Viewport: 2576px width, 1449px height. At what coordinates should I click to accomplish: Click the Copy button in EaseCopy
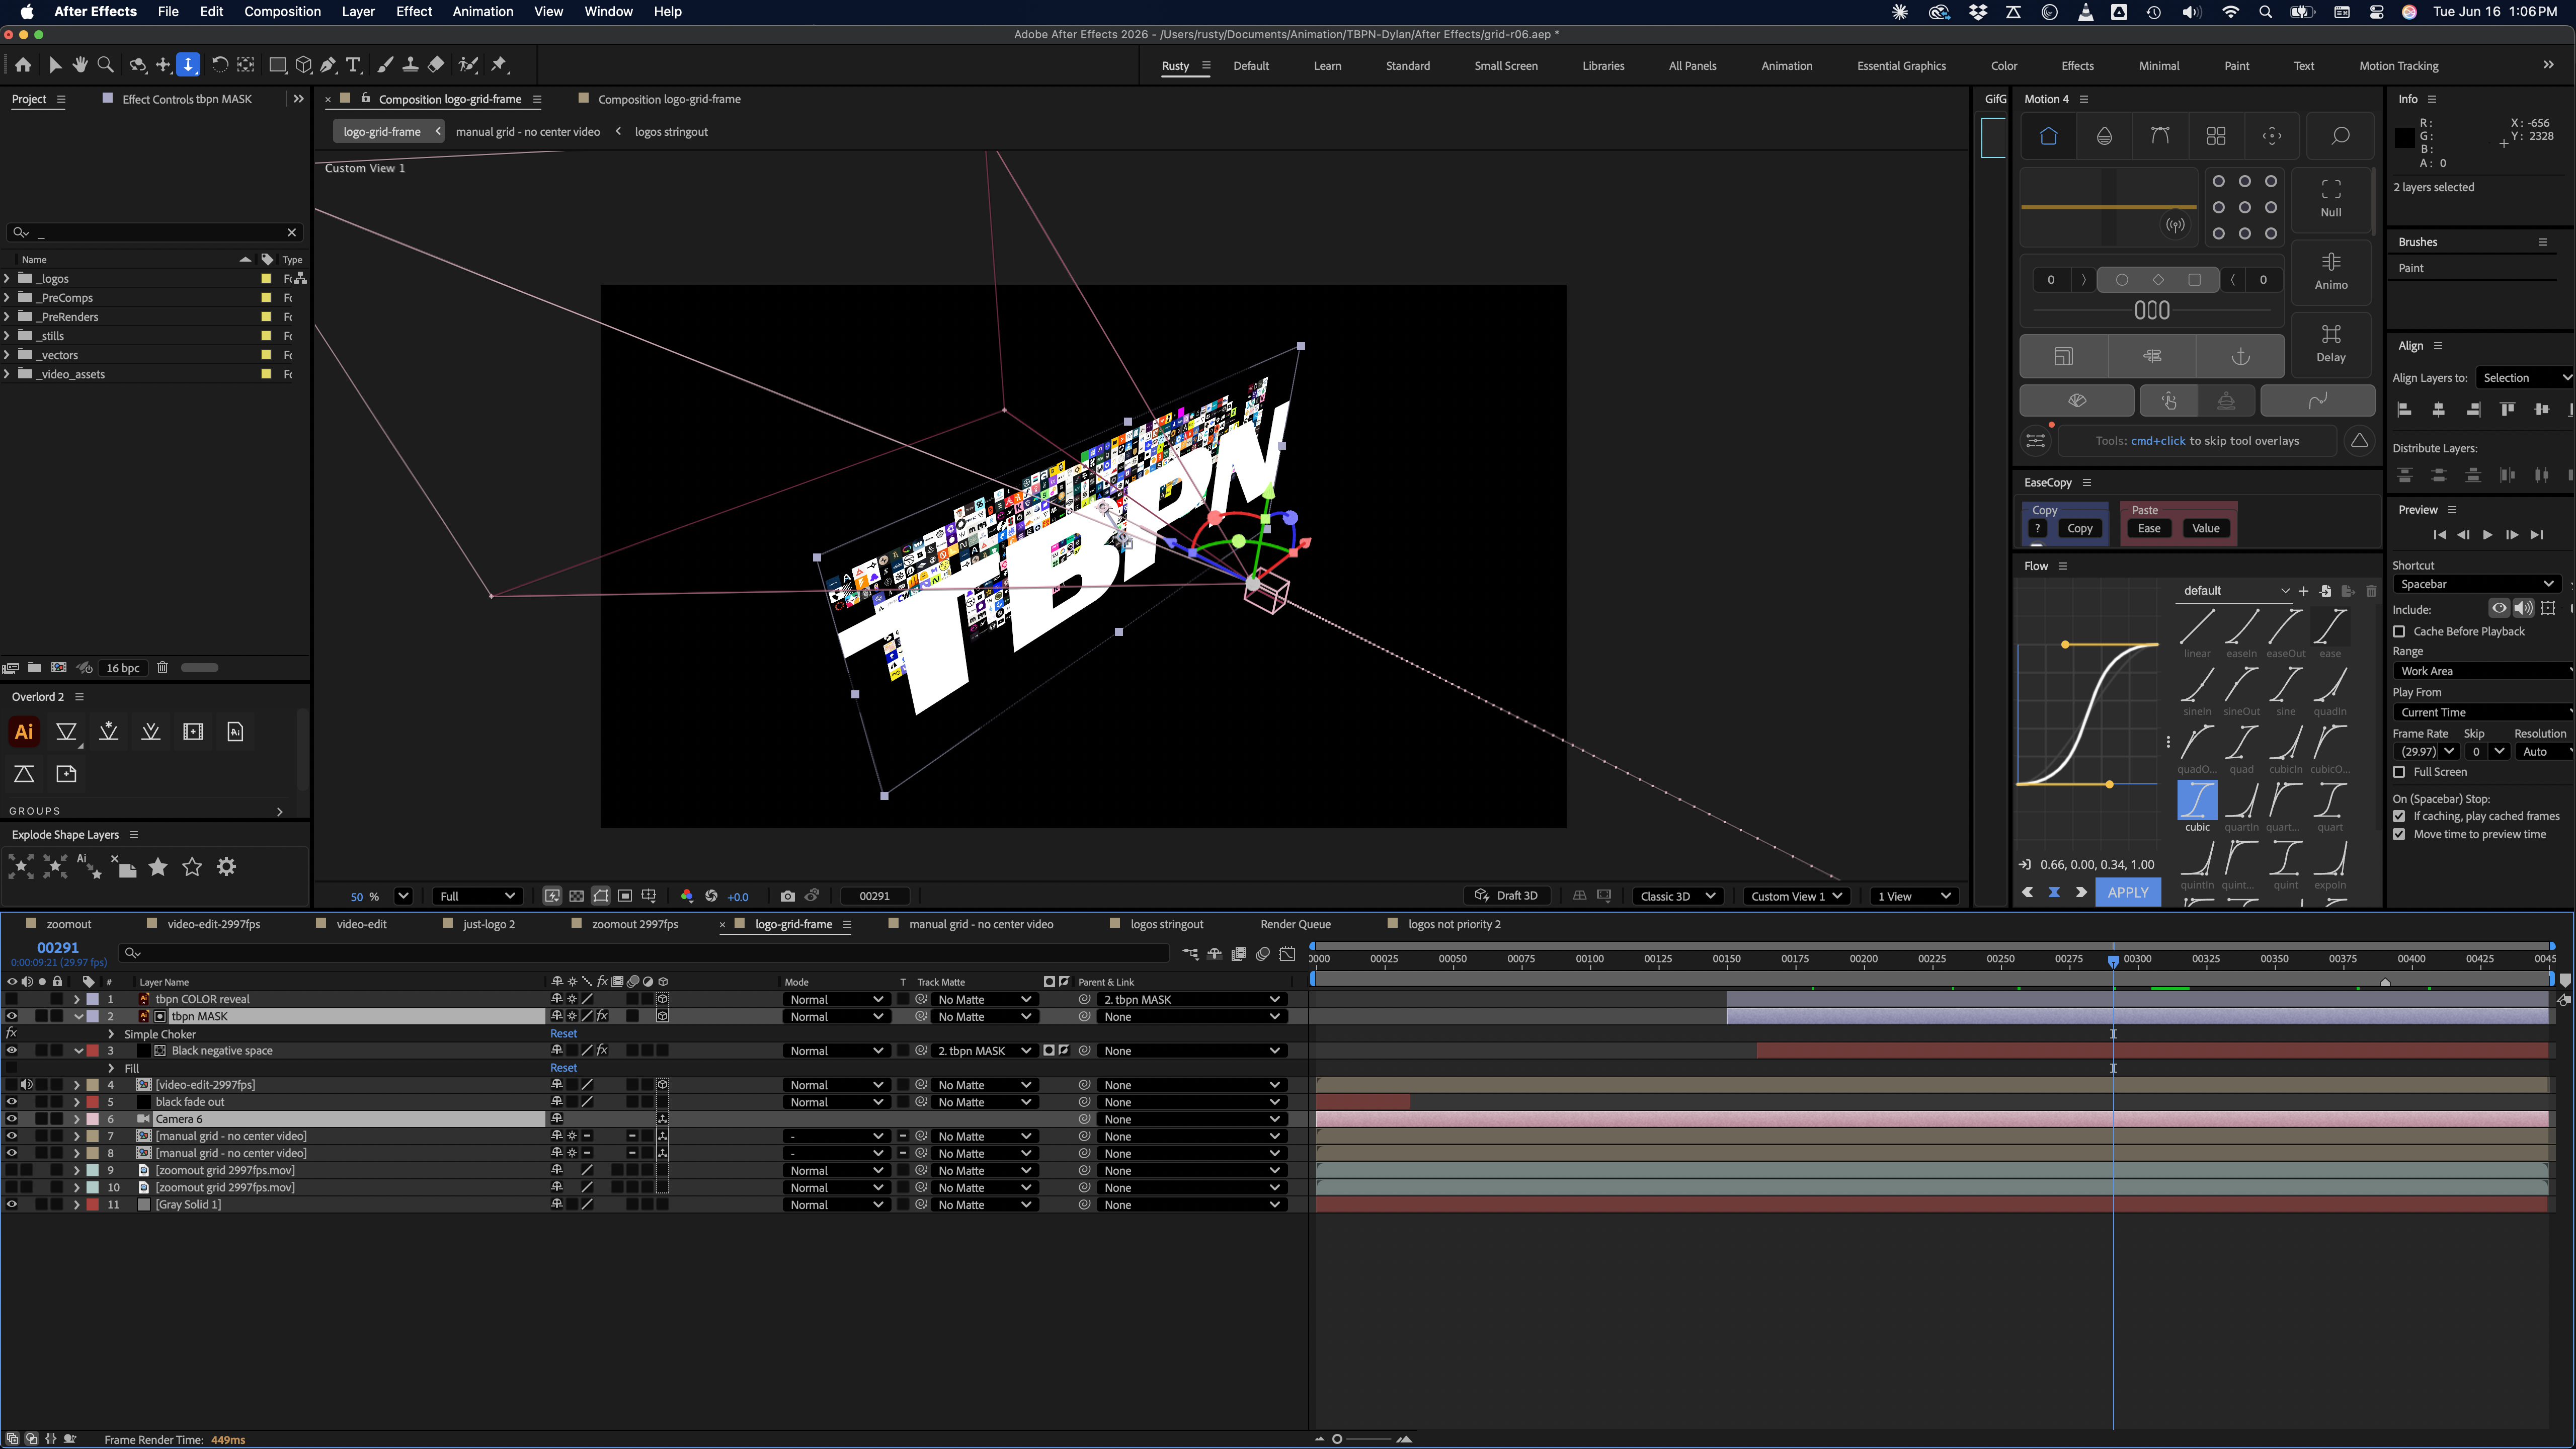click(x=2079, y=529)
